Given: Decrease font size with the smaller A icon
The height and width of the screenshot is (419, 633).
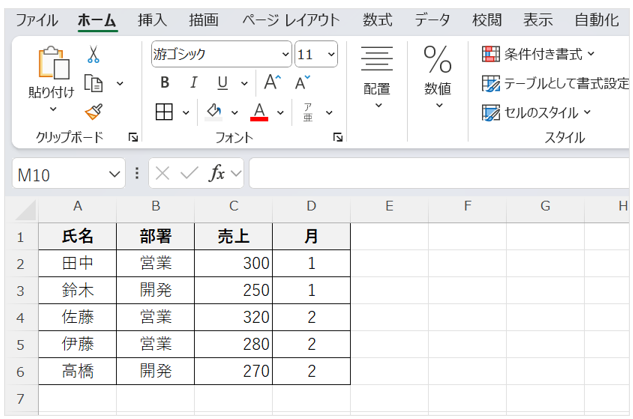Looking at the screenshot, I should click(x=304, y=82).
